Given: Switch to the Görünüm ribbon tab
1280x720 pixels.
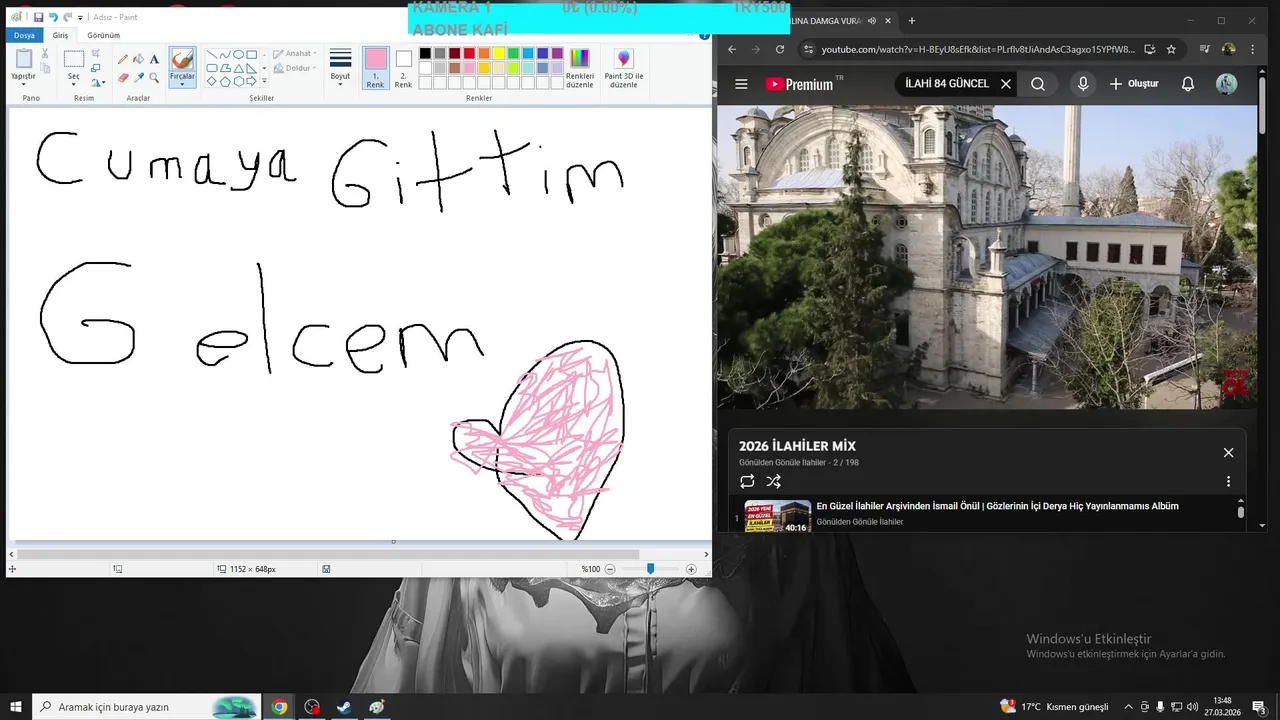Looking at the screenshot, I should (x=103, y=35).
